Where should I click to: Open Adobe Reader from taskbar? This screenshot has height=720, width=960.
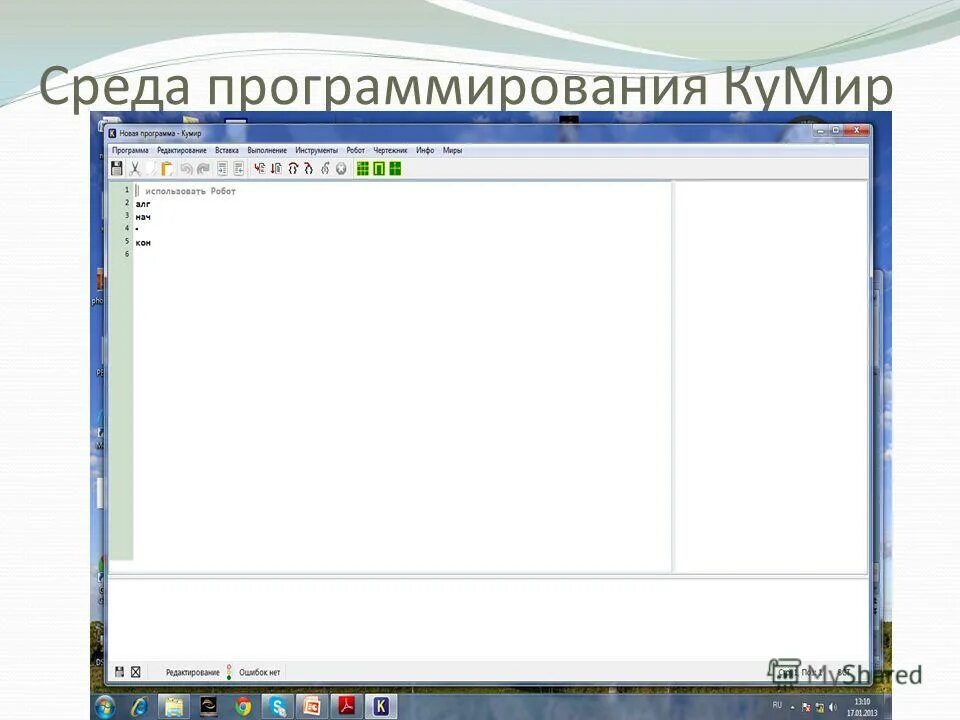(x=347, y=707)
